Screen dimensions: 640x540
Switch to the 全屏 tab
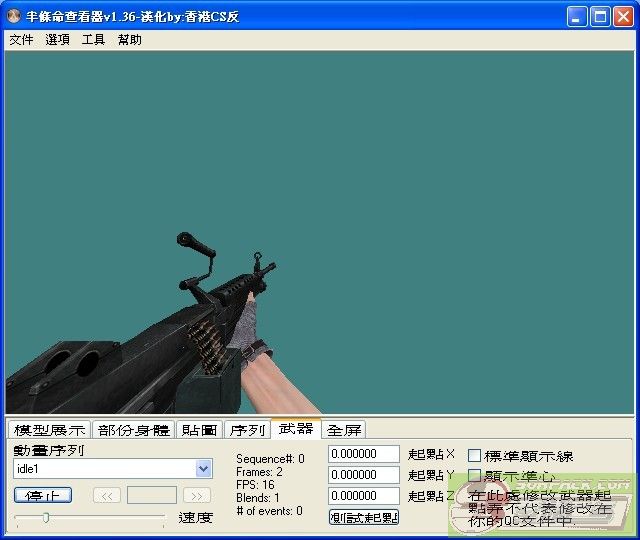click(x=344, y=430)
